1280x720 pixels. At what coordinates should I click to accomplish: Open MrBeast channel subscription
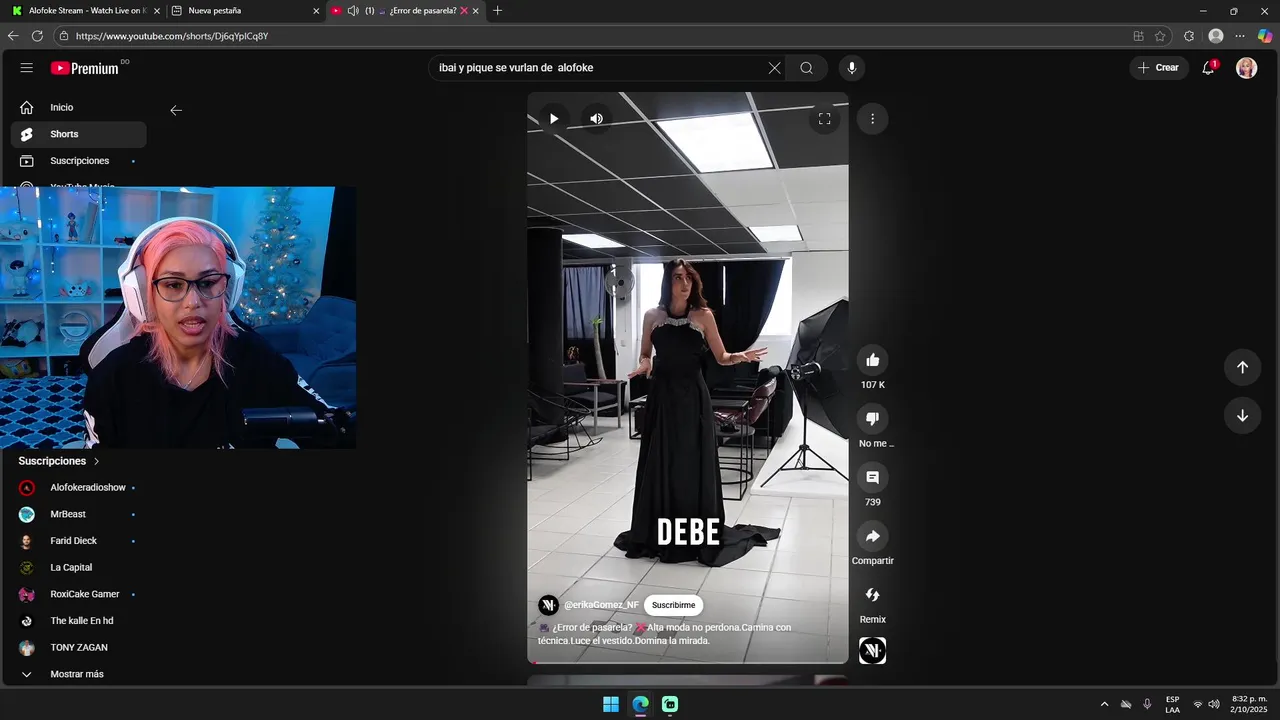(78, 514)
